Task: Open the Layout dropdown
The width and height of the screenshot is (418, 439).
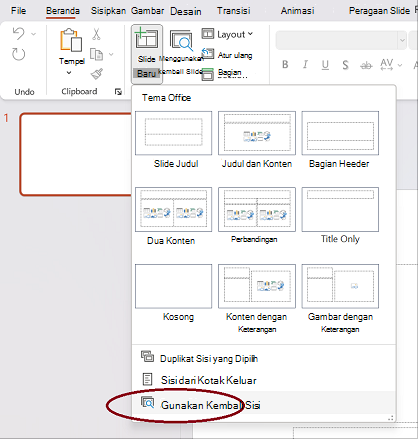Action: pyautogui.click(x=227, y=34)
